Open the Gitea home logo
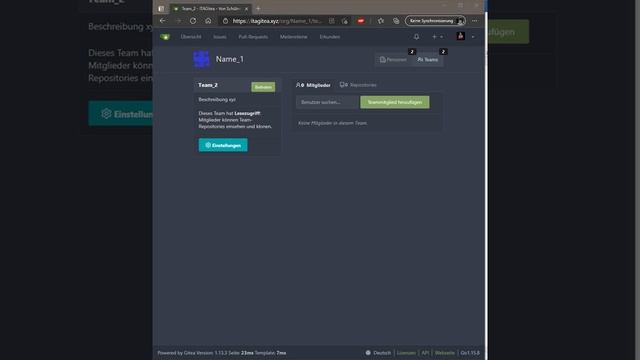The height and width of the screenshot is (360, 640). [165, 37]
